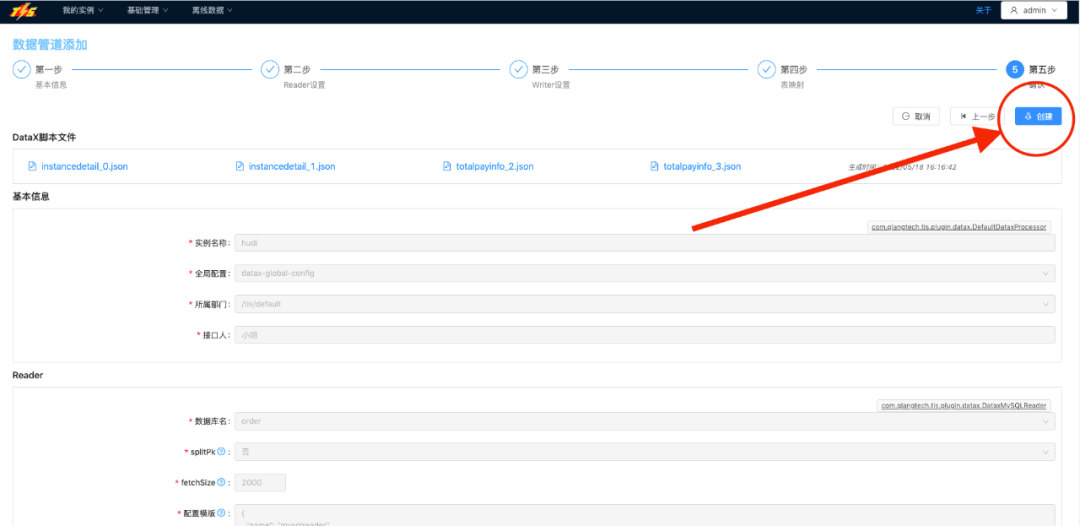
Task: Click the 第二步 Reader设置 step label
Action: point(304,77)
